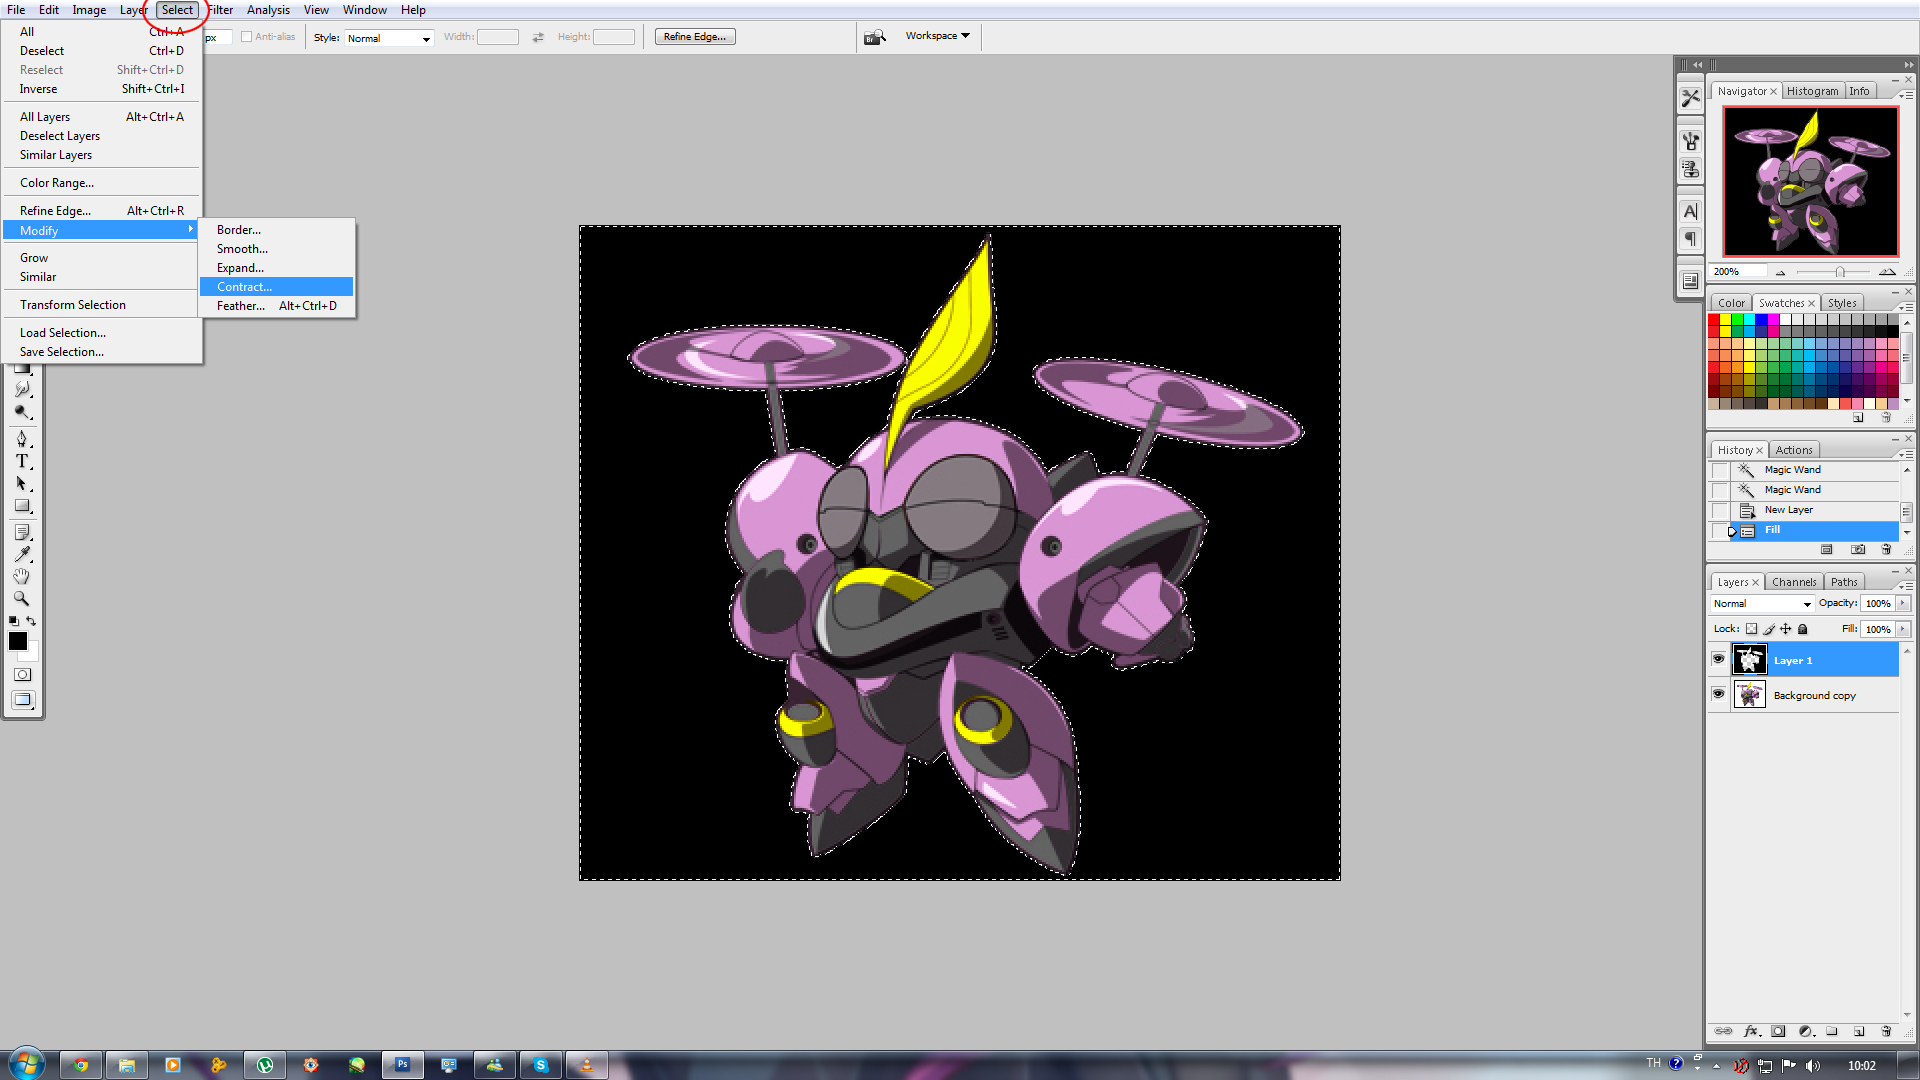Open the Layers panel options menu
Image resolution: width=1920 pixels, height=1080 pixels.
click(1906, 585)
